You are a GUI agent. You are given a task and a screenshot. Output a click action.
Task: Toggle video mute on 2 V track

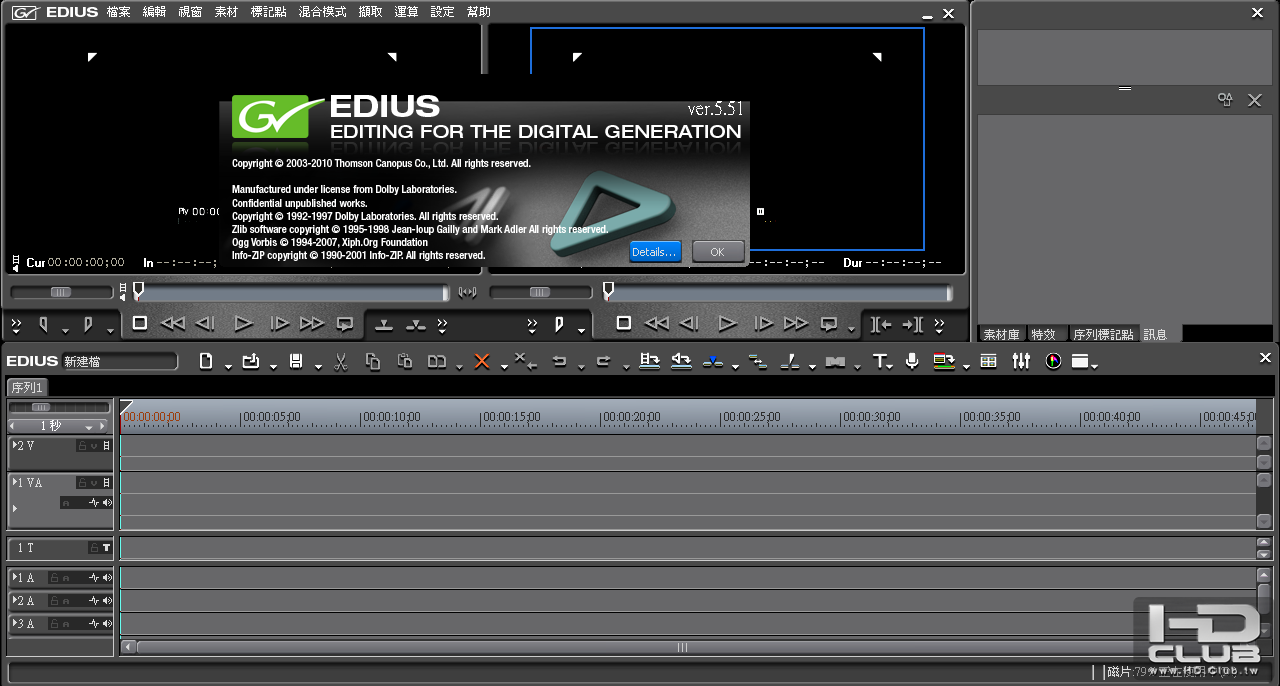click(106, 446)
